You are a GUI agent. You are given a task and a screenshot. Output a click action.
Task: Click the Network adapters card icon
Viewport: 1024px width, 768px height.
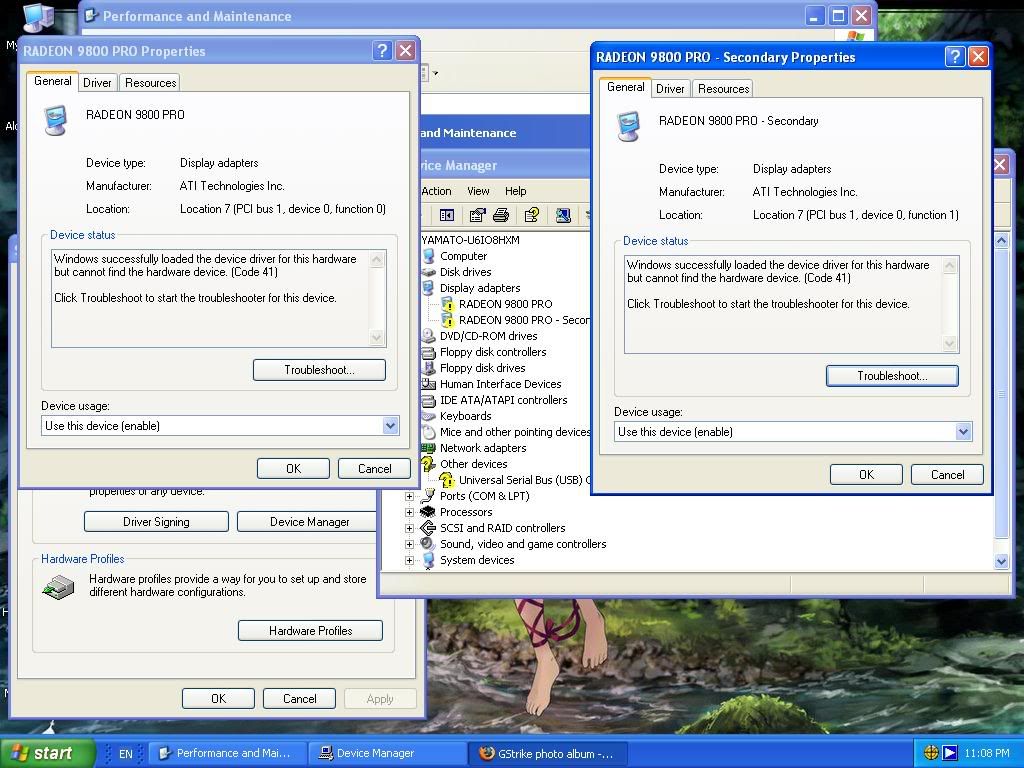[x=428, y=448]
